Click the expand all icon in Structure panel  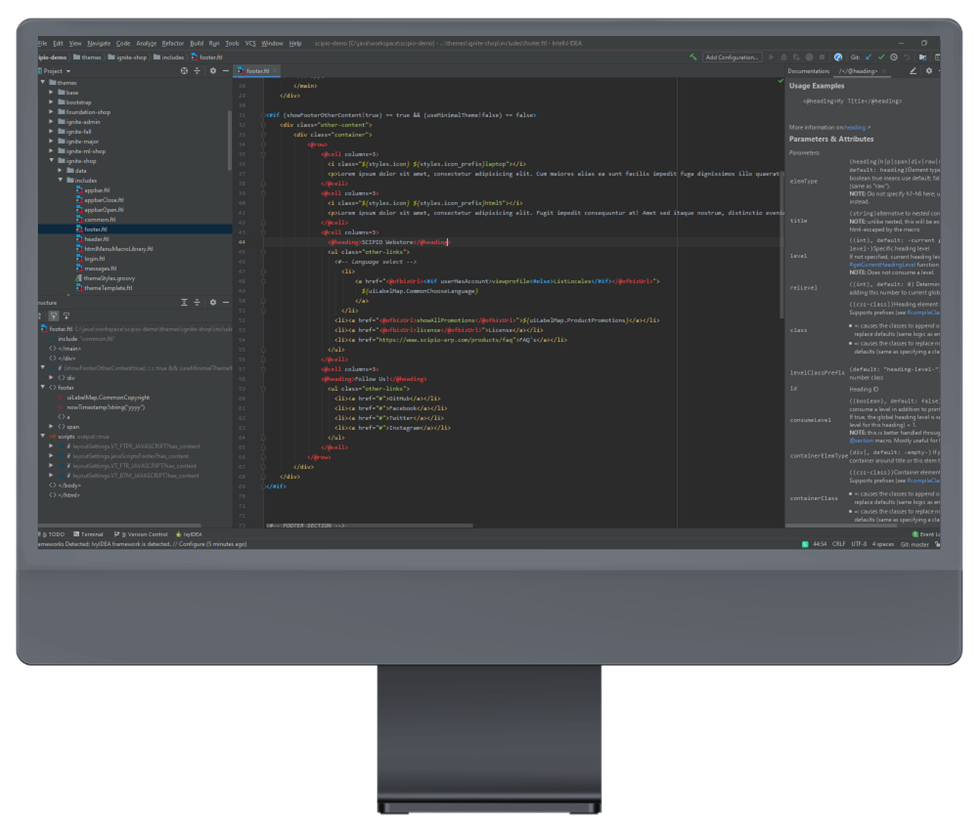pos(184,303)
